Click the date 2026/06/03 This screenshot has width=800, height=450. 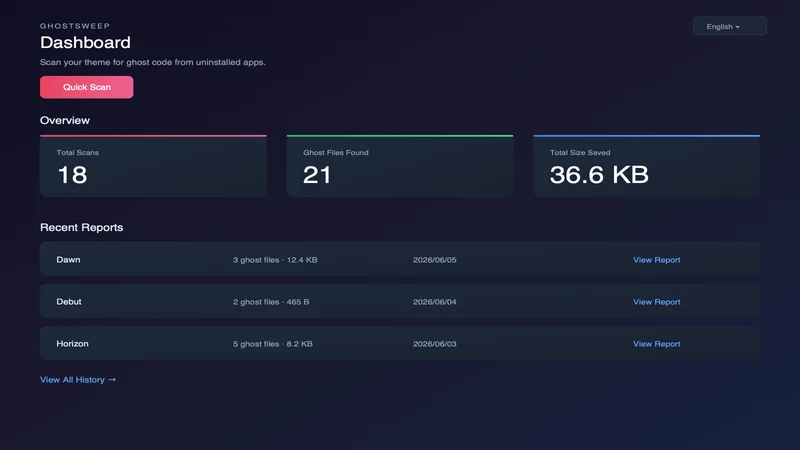435,344
